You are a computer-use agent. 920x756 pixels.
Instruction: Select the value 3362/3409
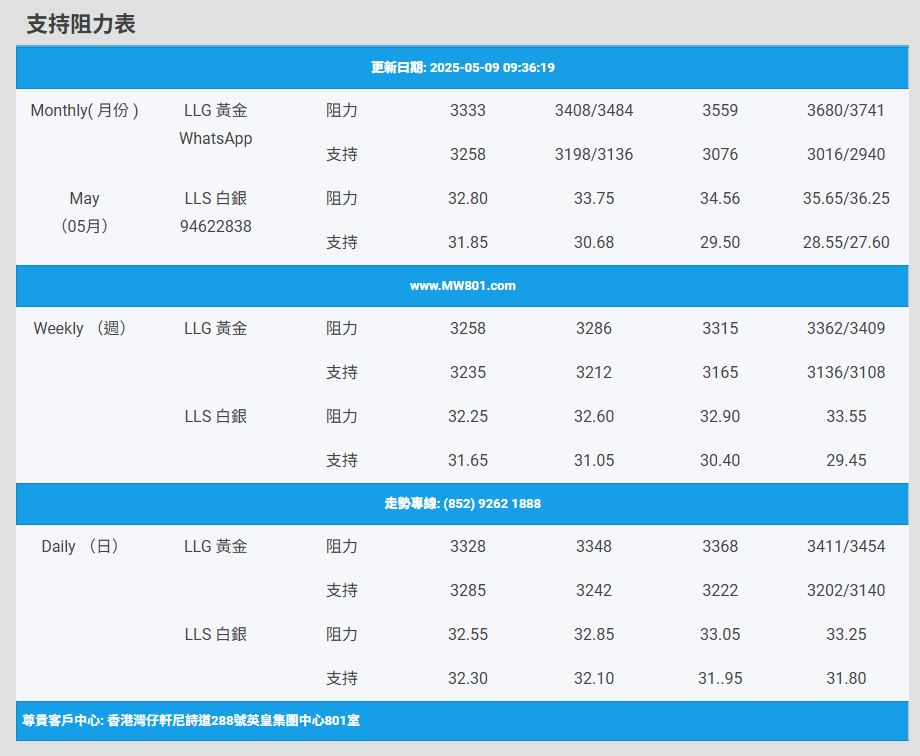845,328
